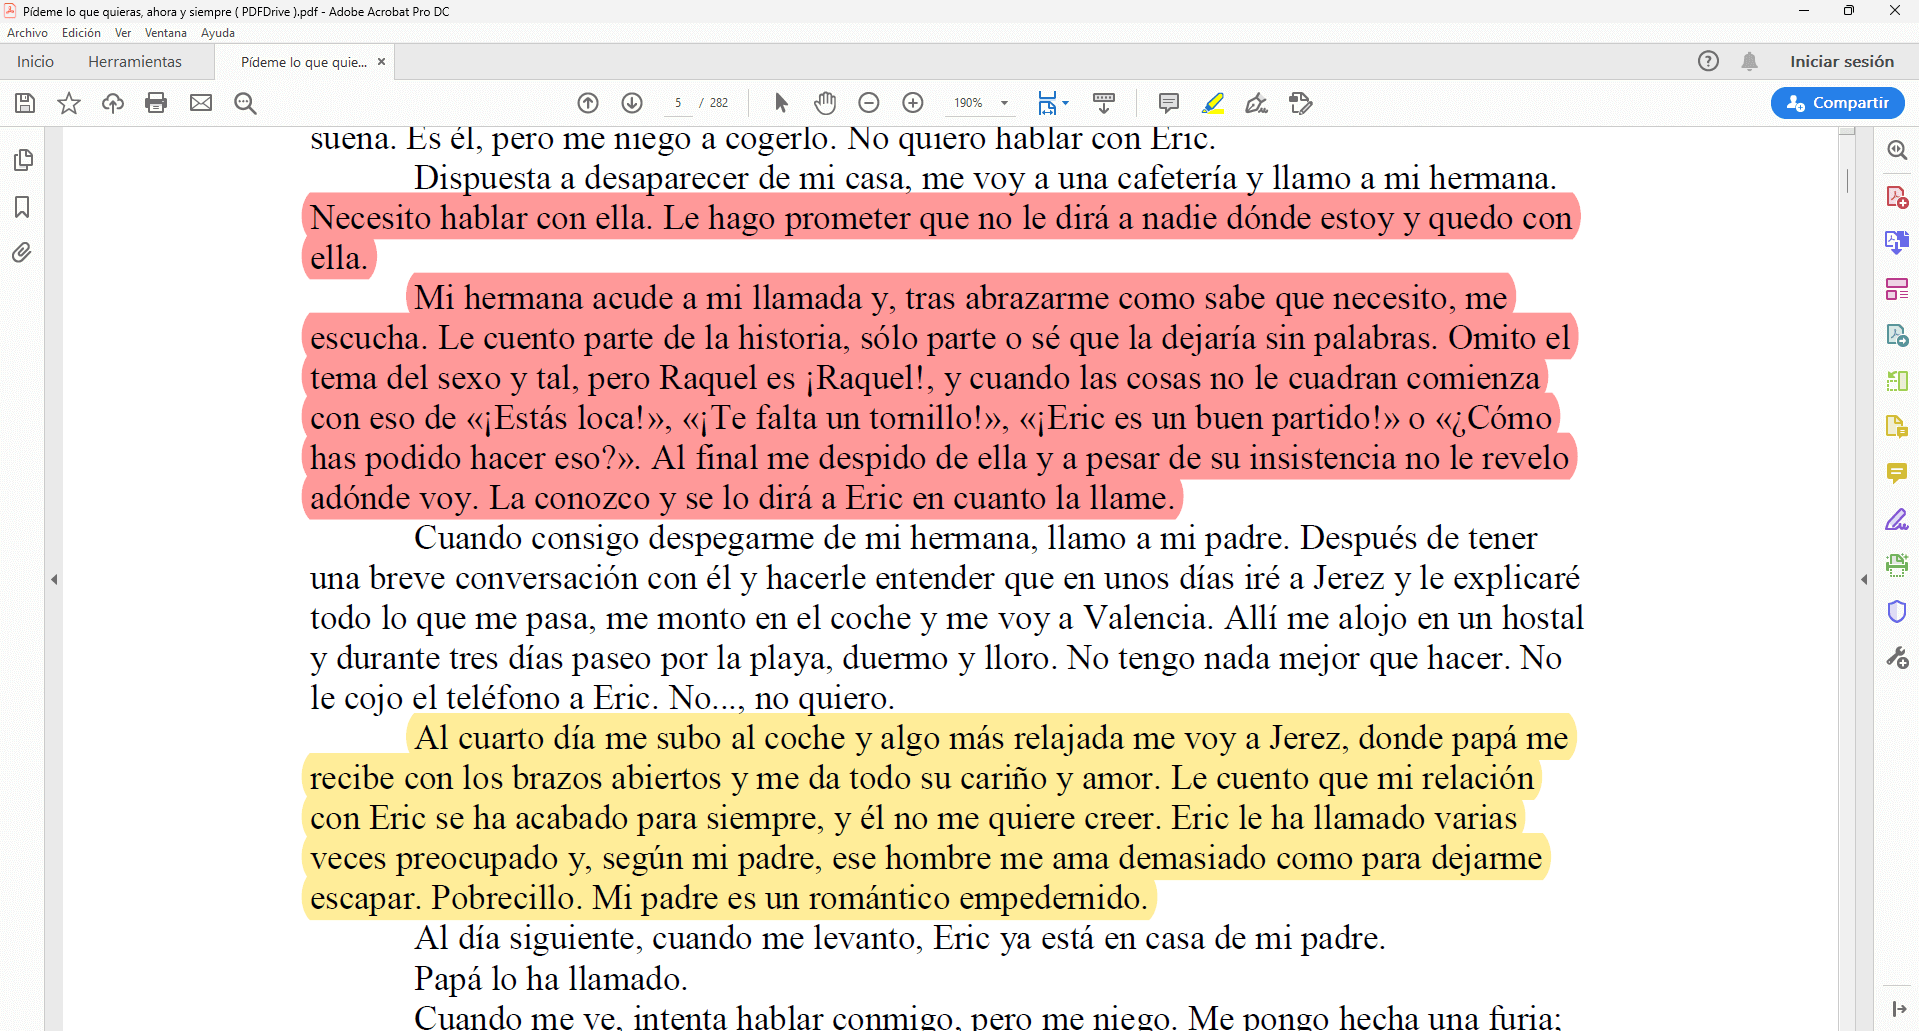Click the Save file icon
1919x1031 pixels.
(25, 103)
